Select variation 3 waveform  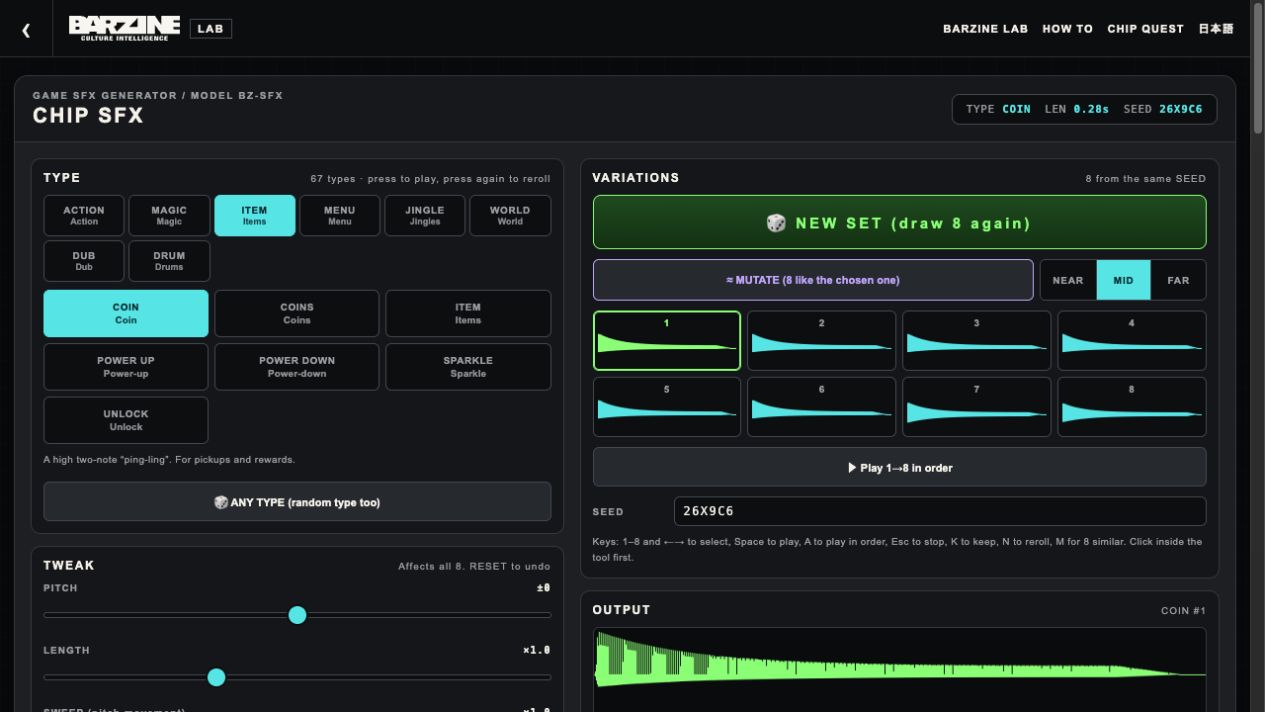click(x=977, y=340)
